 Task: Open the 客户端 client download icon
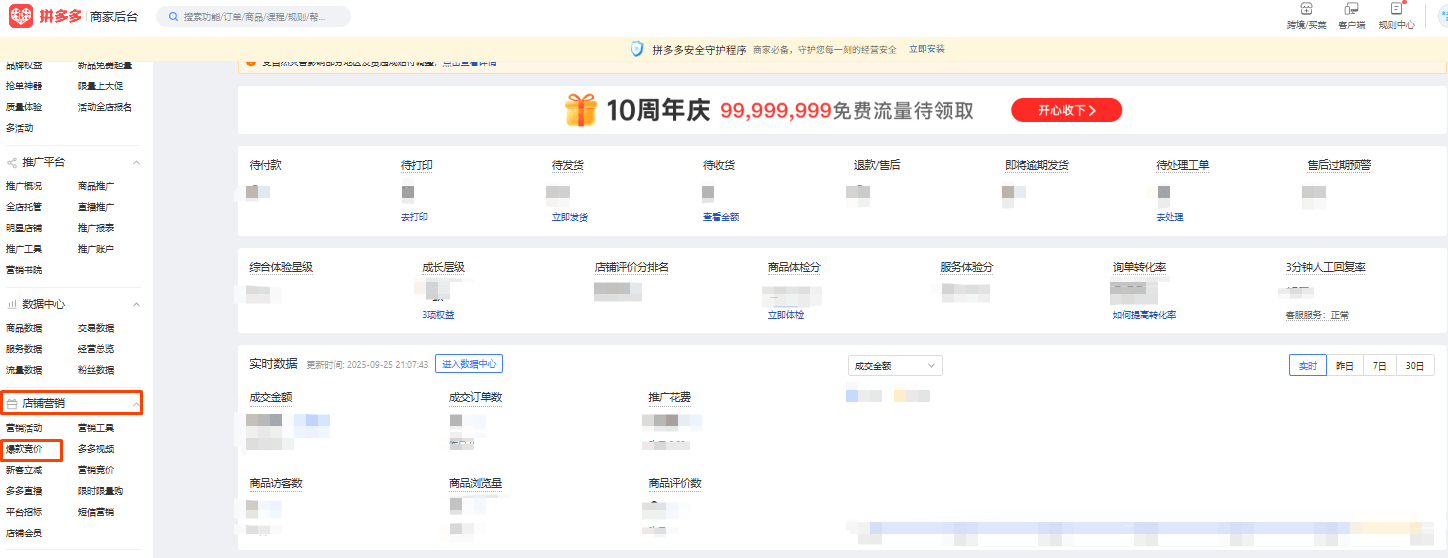(x=1351, y=9)
